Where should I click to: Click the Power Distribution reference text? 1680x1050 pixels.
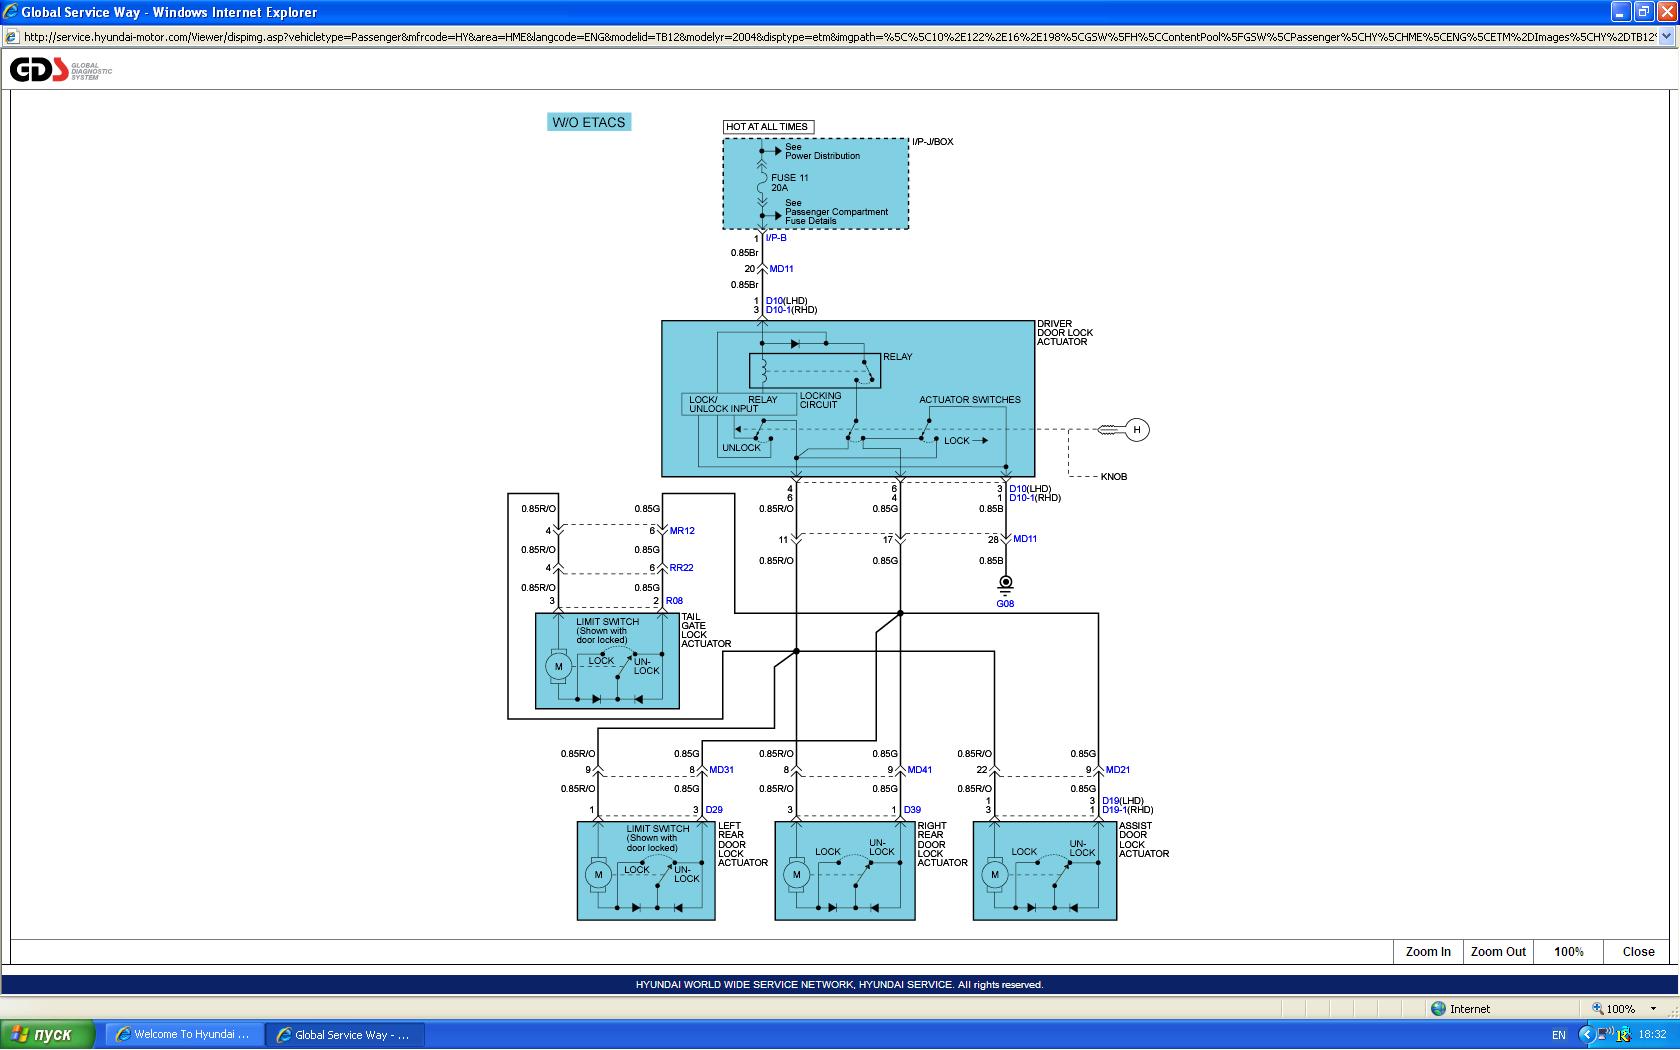(822, 156)
